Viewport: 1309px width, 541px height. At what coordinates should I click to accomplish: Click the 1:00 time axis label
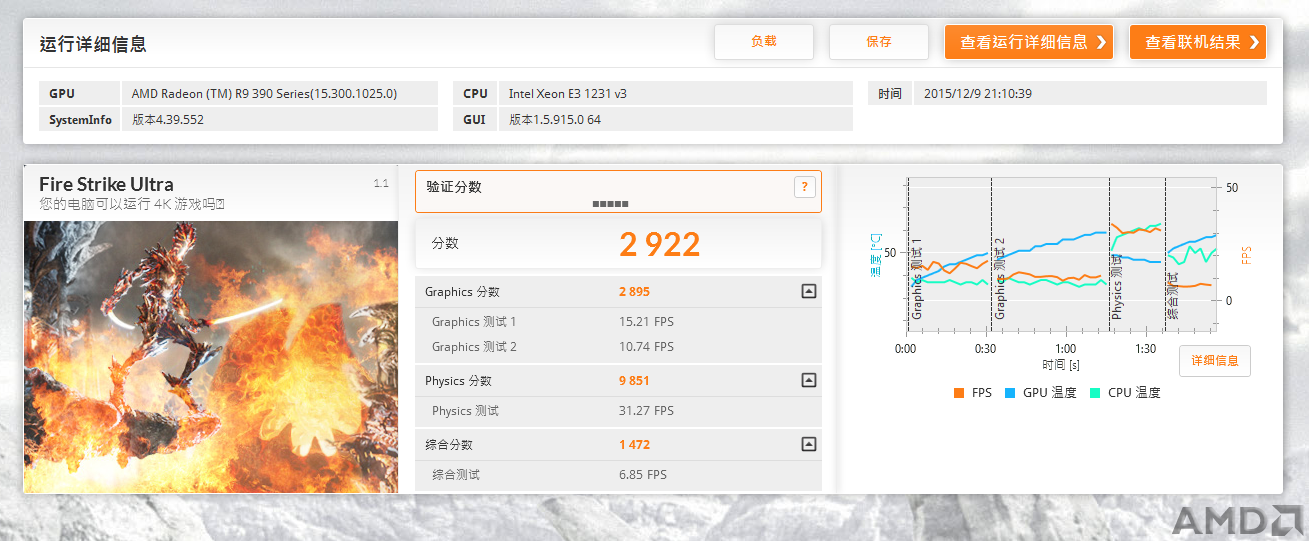pyautogui.click(x=1065, y=349)
